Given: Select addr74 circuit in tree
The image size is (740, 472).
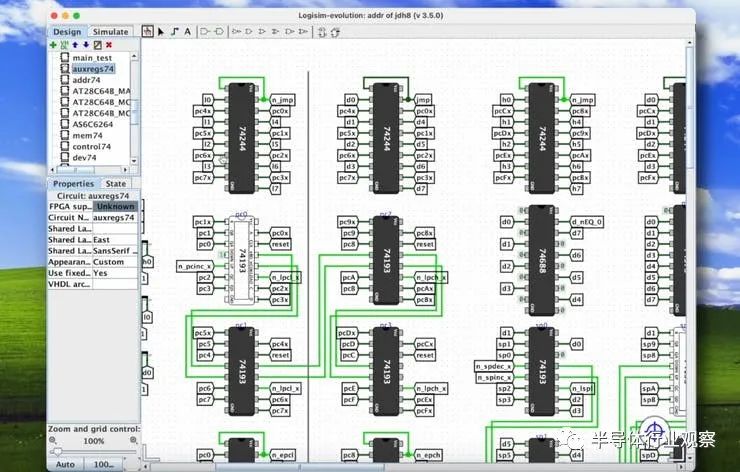Looking at the screenshot, I should click(86, 80).
